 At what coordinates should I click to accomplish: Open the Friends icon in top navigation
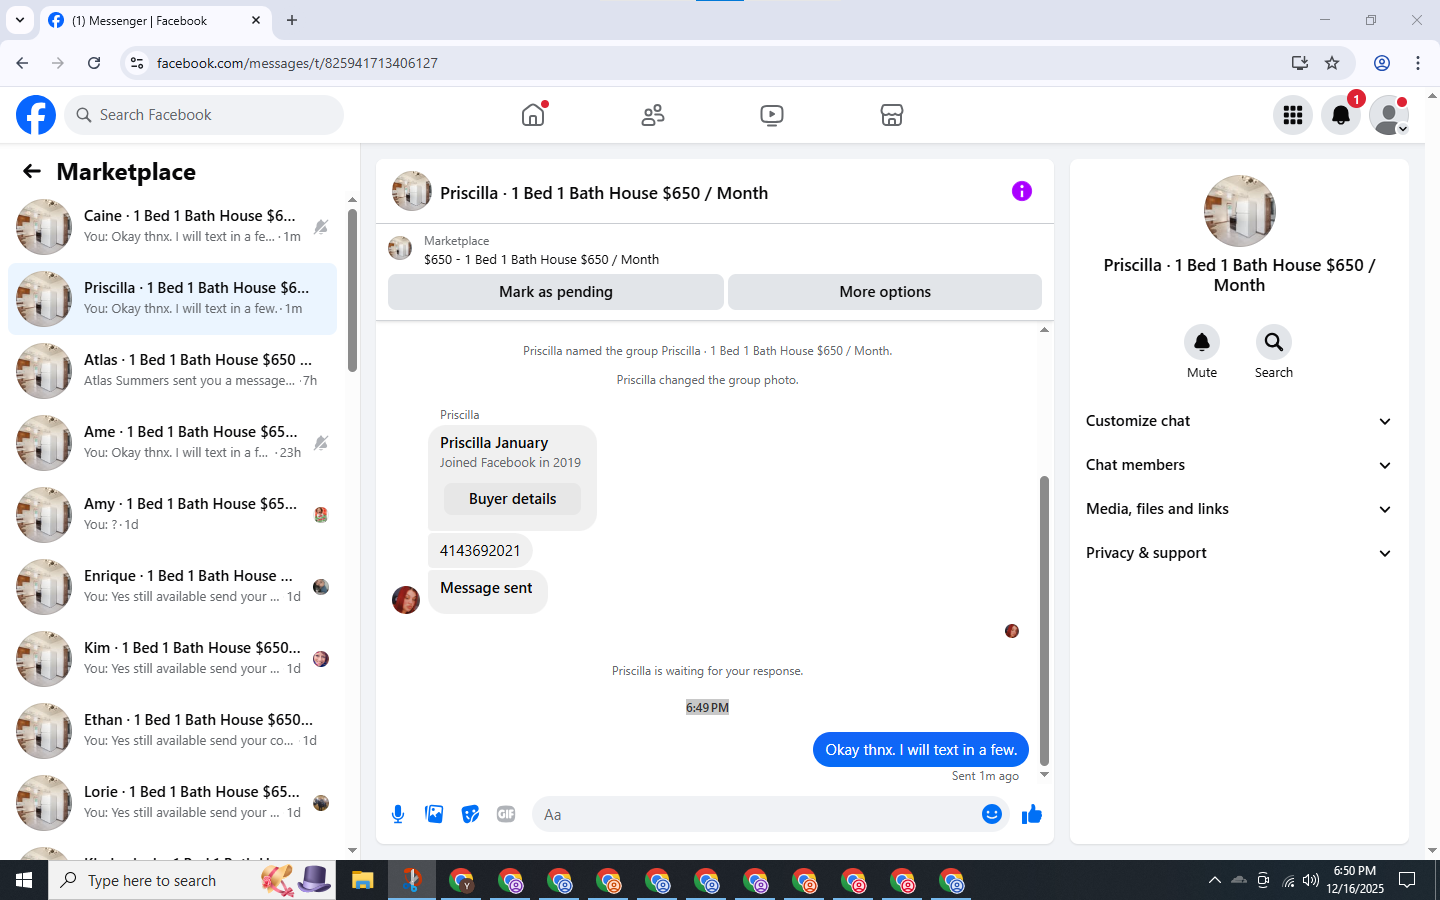coord(653,115)
